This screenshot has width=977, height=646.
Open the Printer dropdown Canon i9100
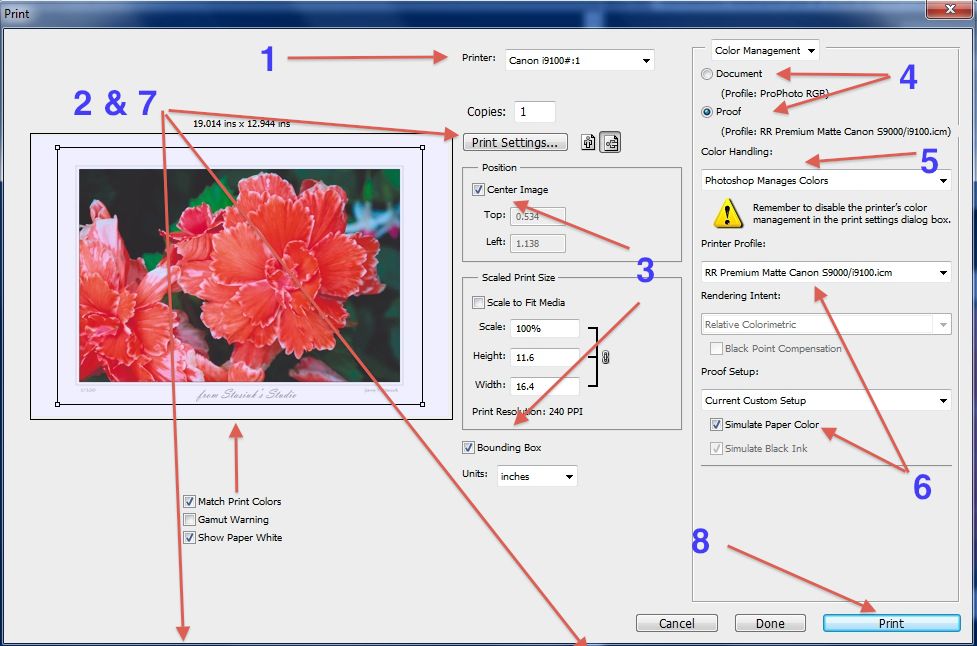pyautogui.click(x=579, y=60)
